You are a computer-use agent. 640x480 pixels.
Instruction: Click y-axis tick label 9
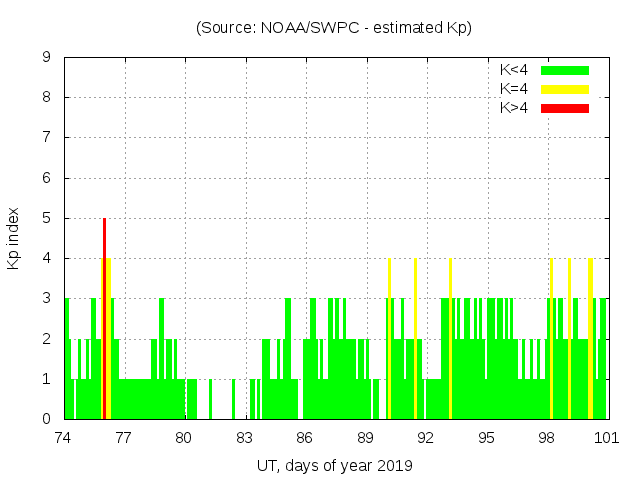pos(47,58)
